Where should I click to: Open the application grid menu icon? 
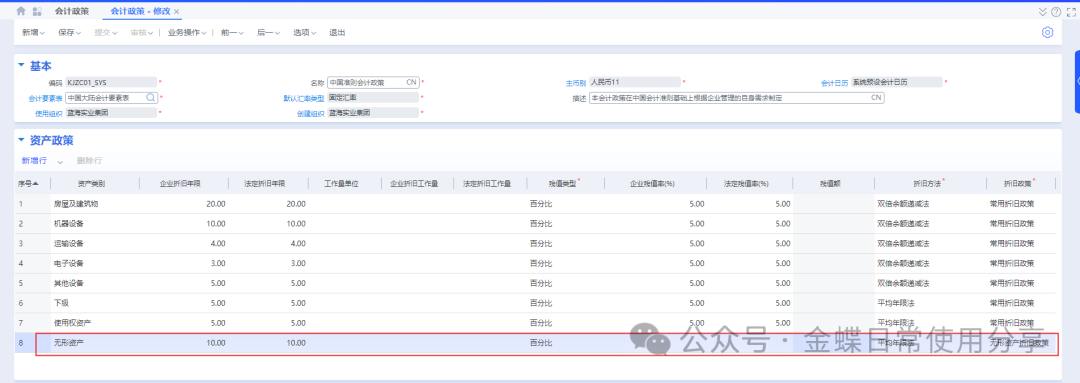(x=37, y=11)
